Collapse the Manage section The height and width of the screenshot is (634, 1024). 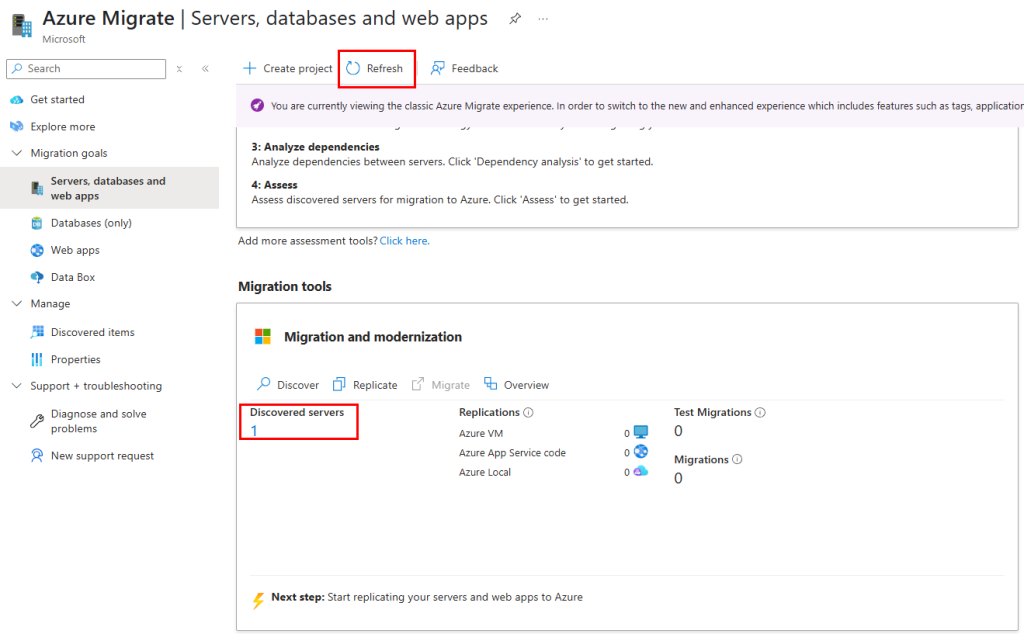pyautogui.click(x=17, y=304)
